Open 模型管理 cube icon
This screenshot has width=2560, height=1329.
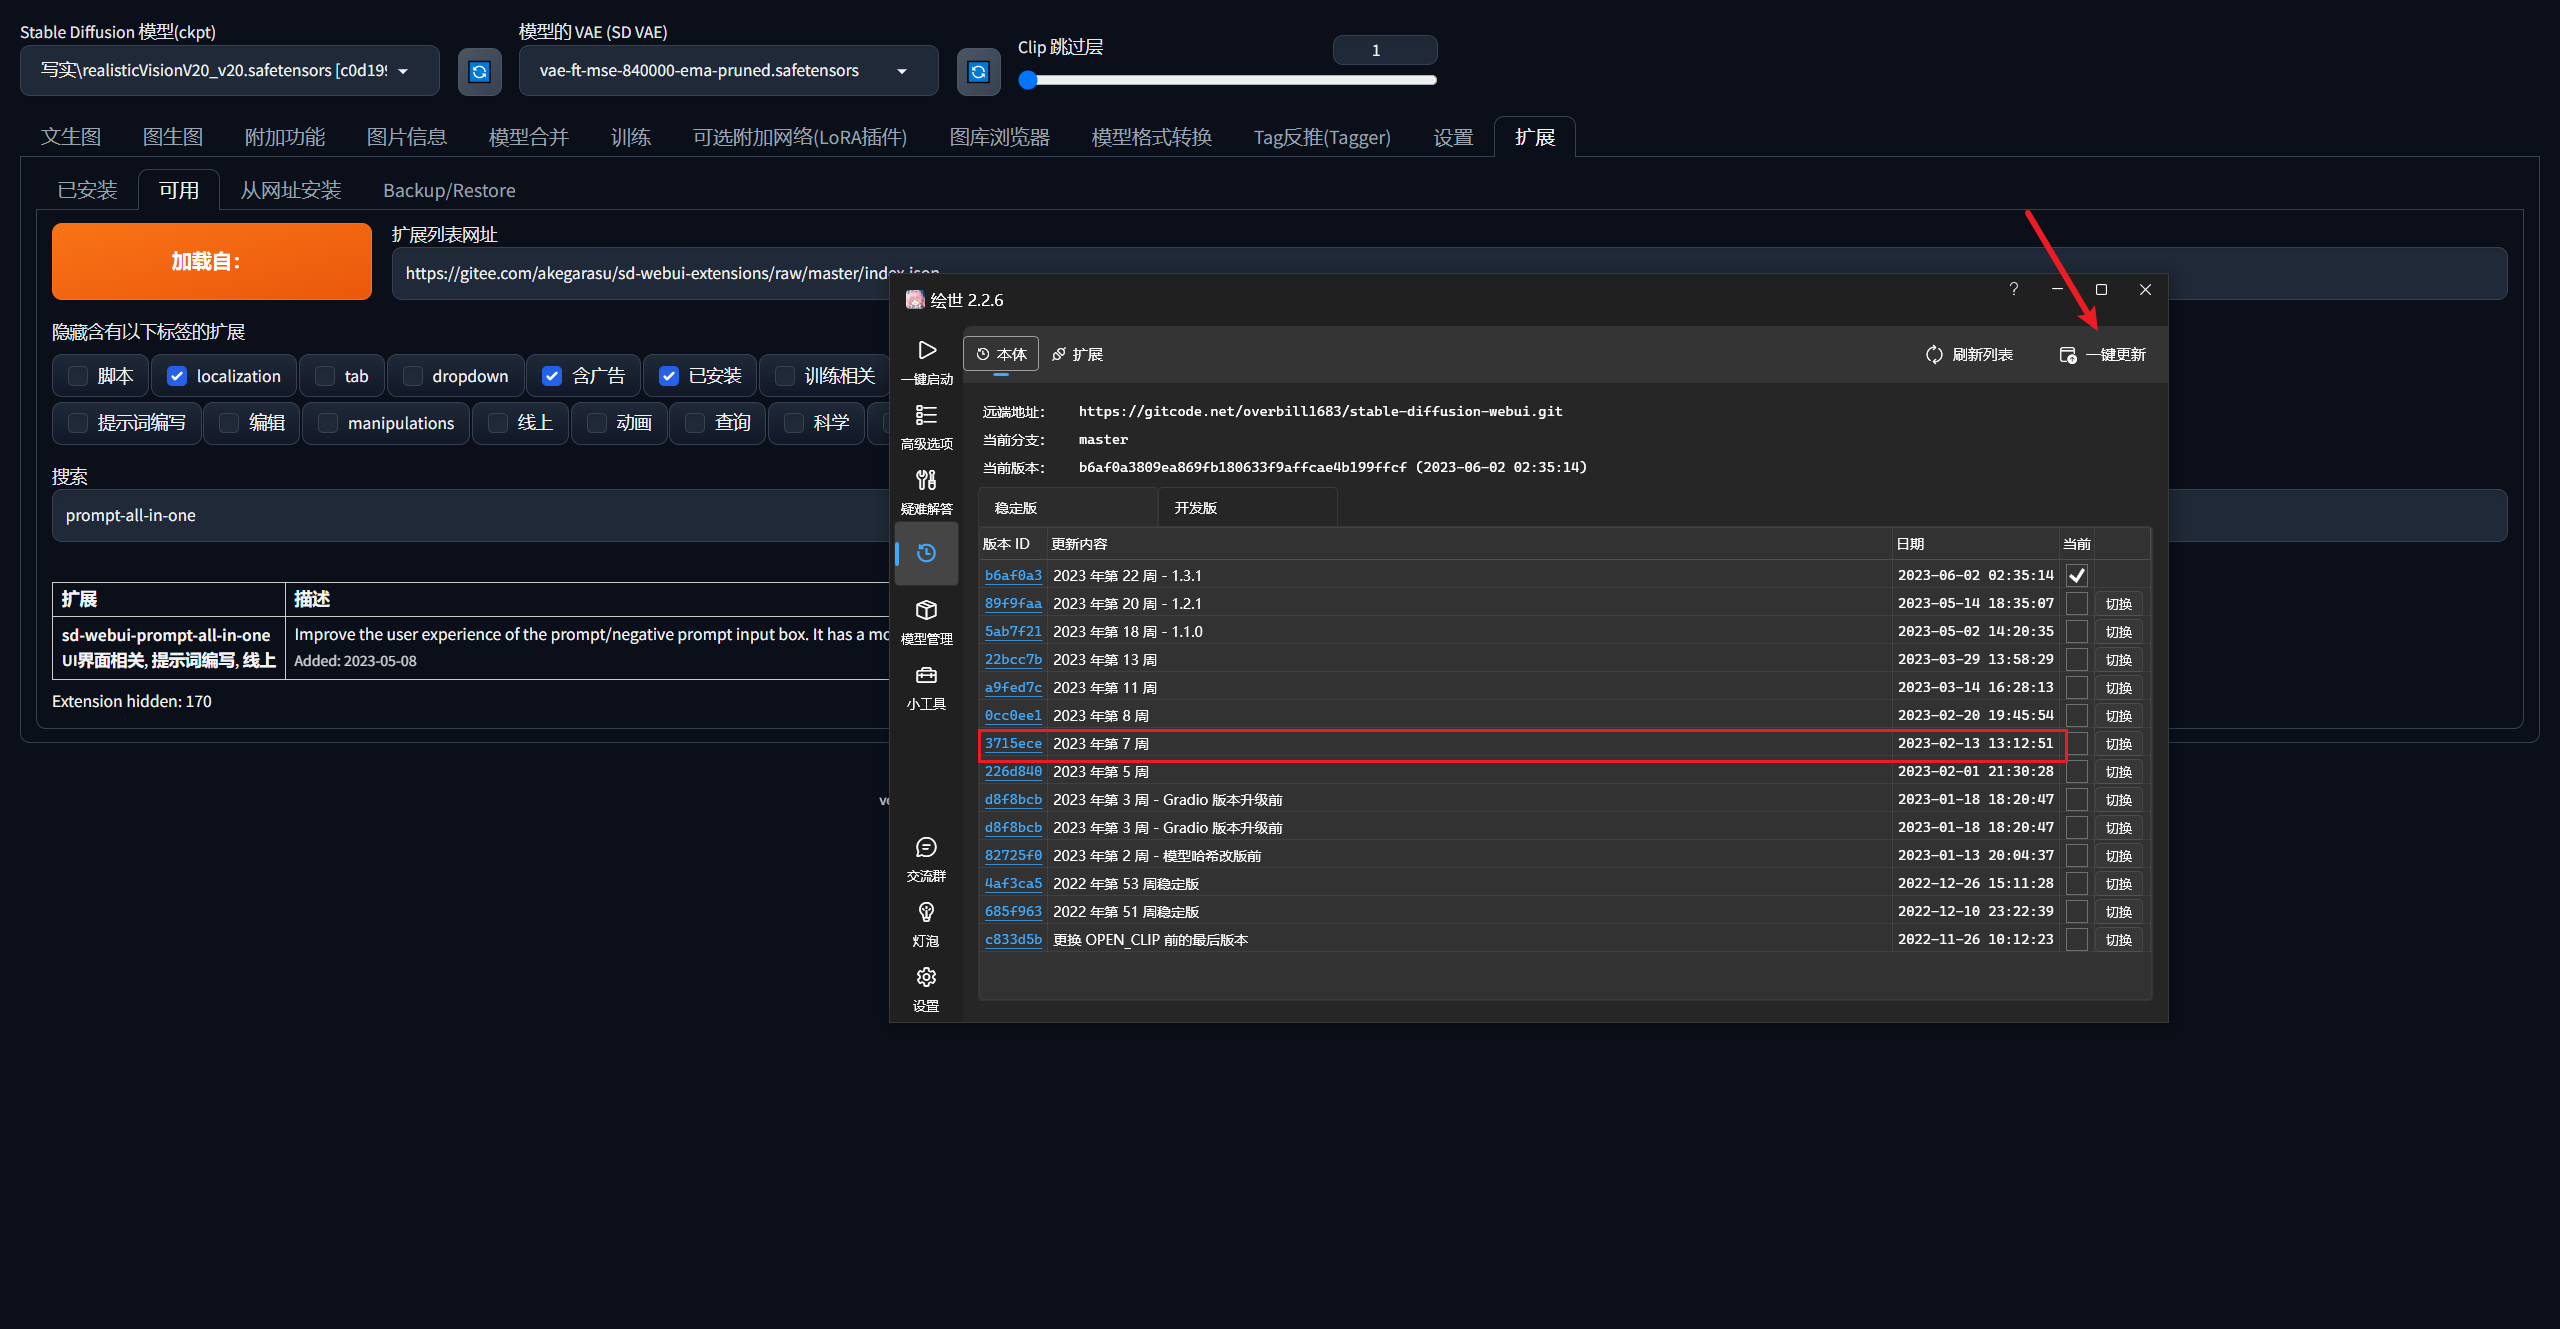tap(926, 610)
